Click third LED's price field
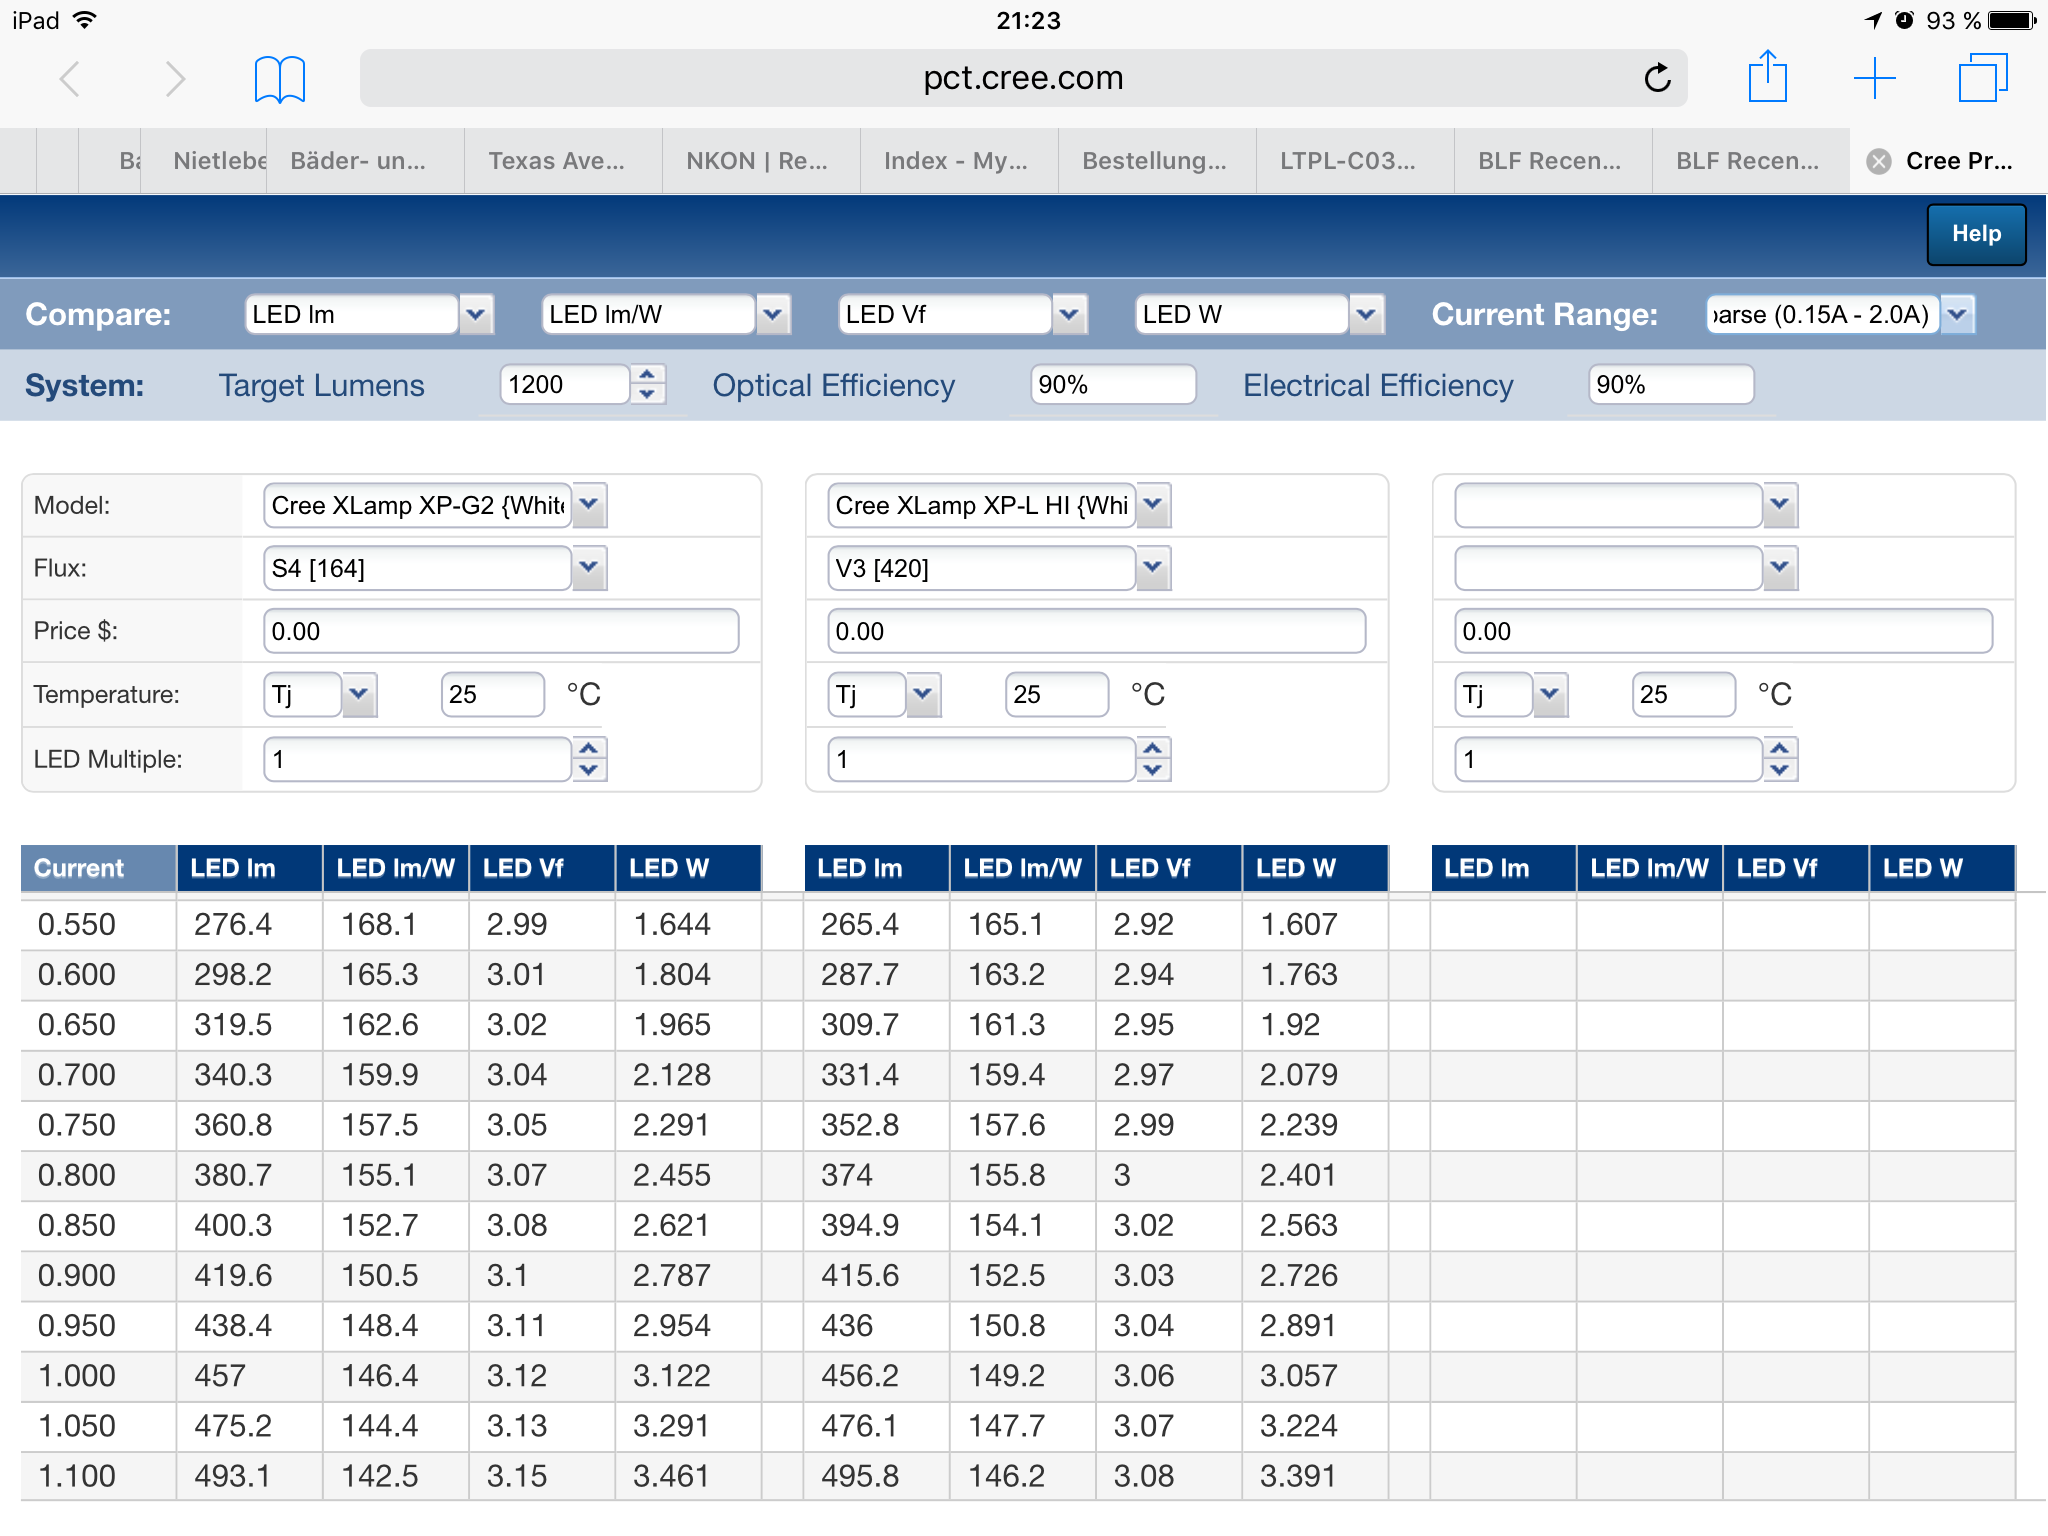The image size is (2048, 1536). [1723, 631]
